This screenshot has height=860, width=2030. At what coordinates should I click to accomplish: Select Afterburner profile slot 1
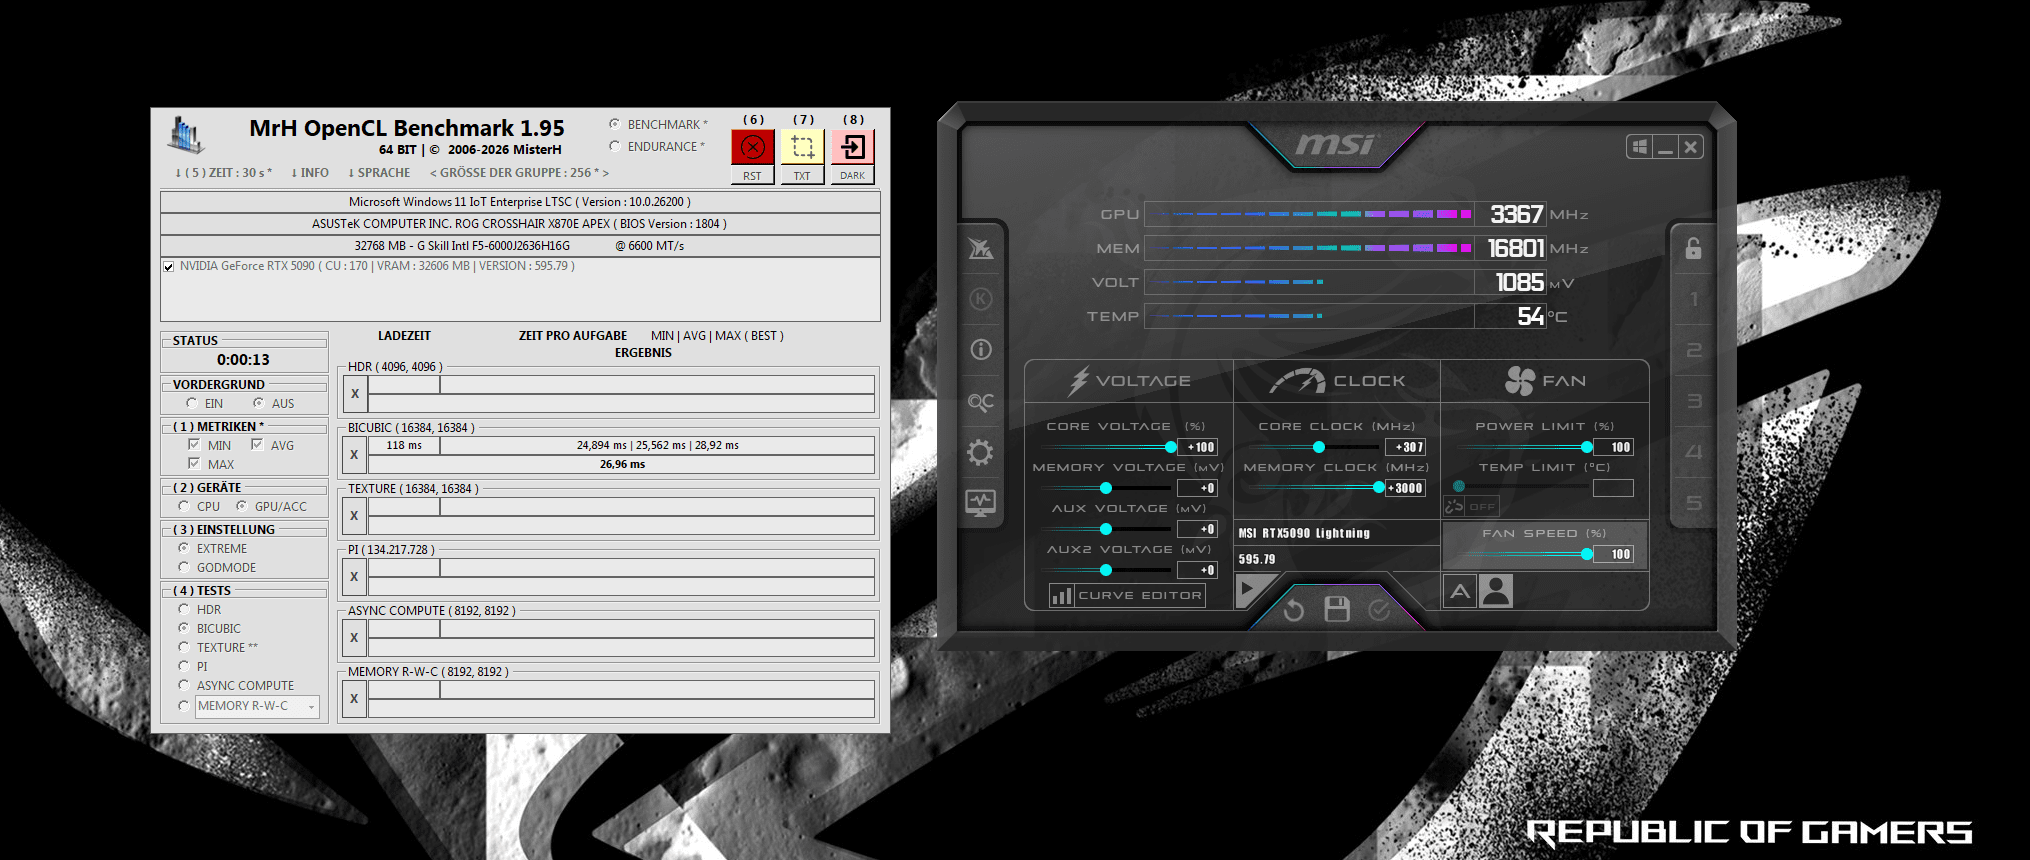[x=1693, y=299]
